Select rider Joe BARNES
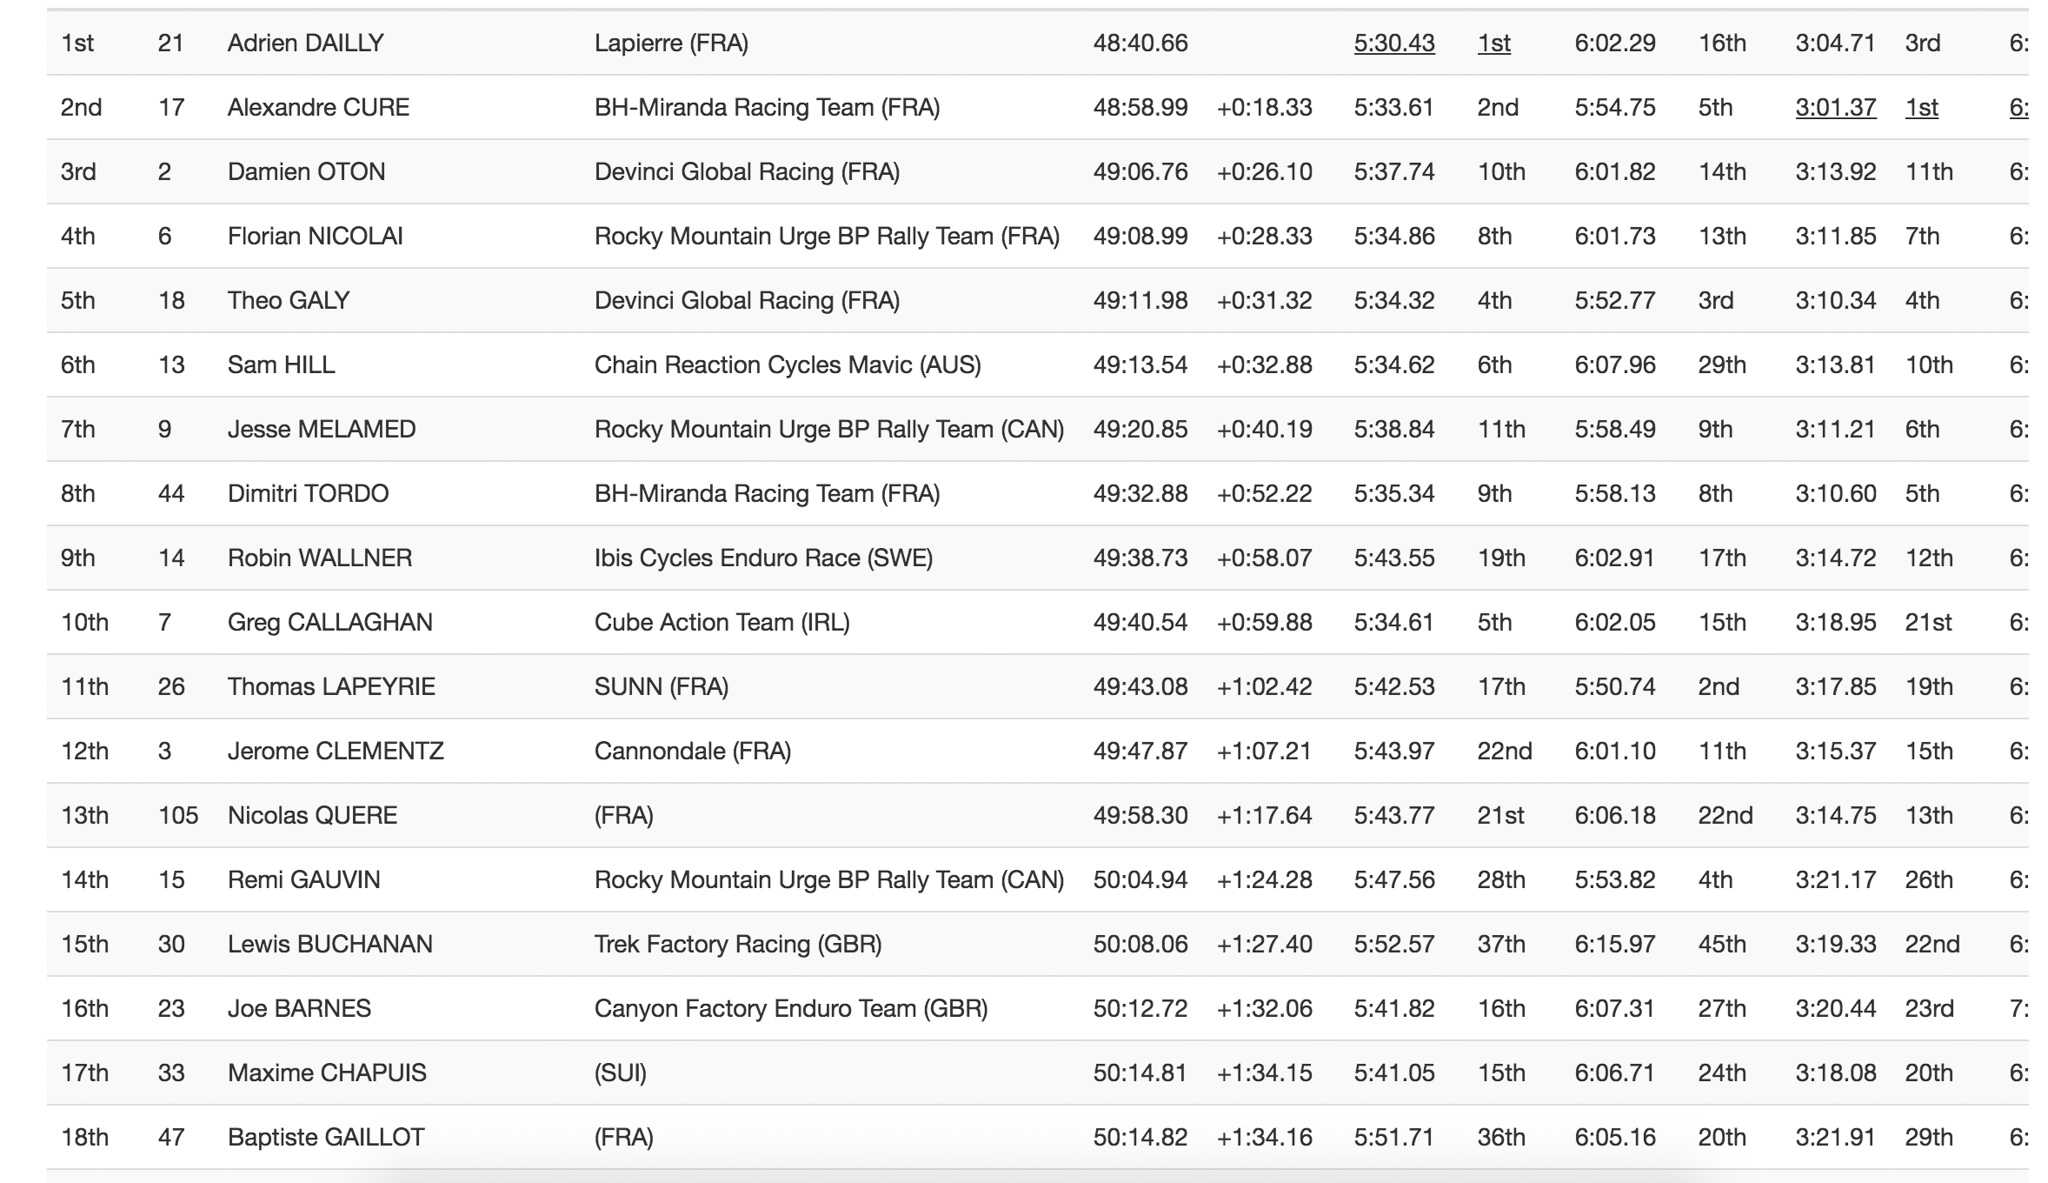Image resolution: width=2048 pixels, height=1183 pixels. coord(299,1008)
